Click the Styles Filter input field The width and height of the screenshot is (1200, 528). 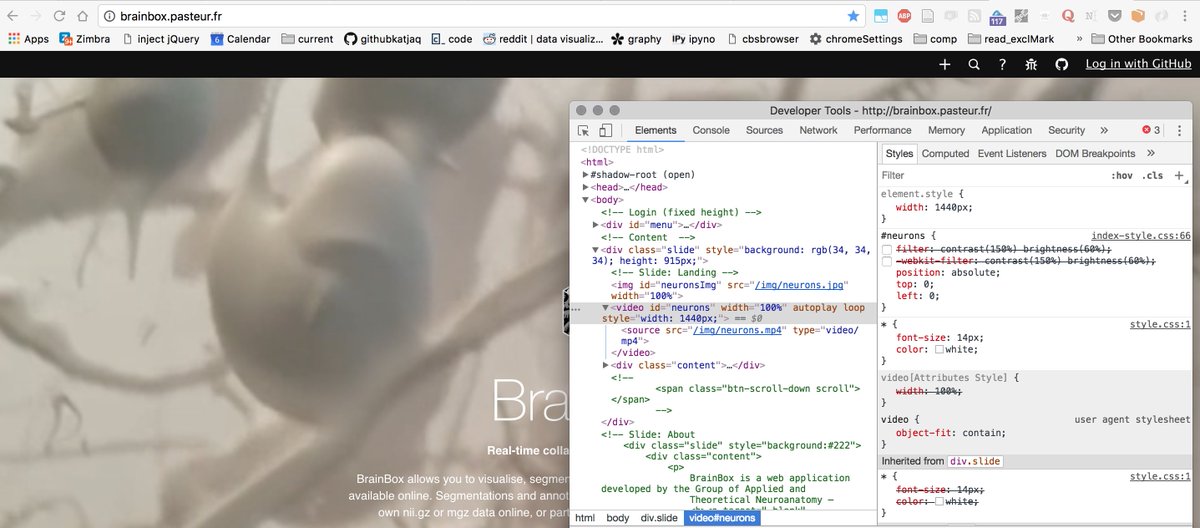pyautogui.click(x=990, y=175)
